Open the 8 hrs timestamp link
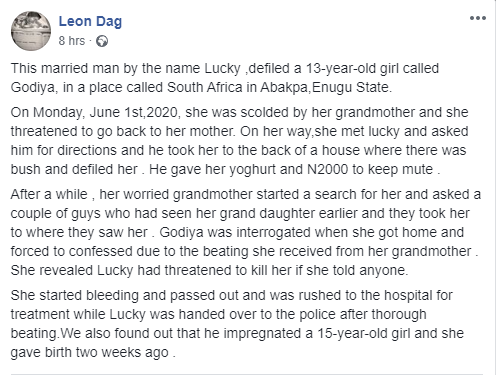496x375 pixels. [72, 41]
